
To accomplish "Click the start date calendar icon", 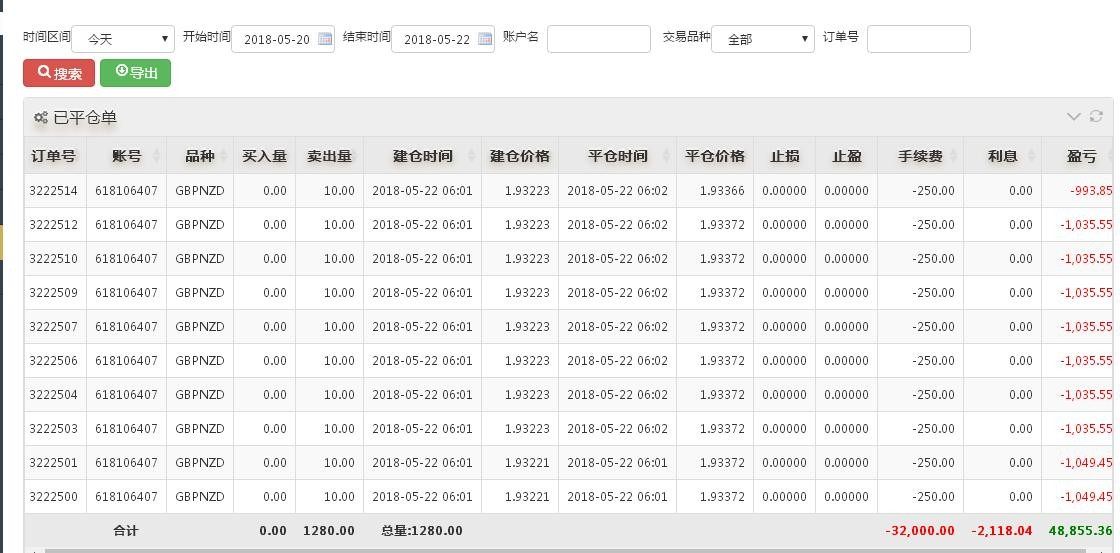I will coord(325,39).
